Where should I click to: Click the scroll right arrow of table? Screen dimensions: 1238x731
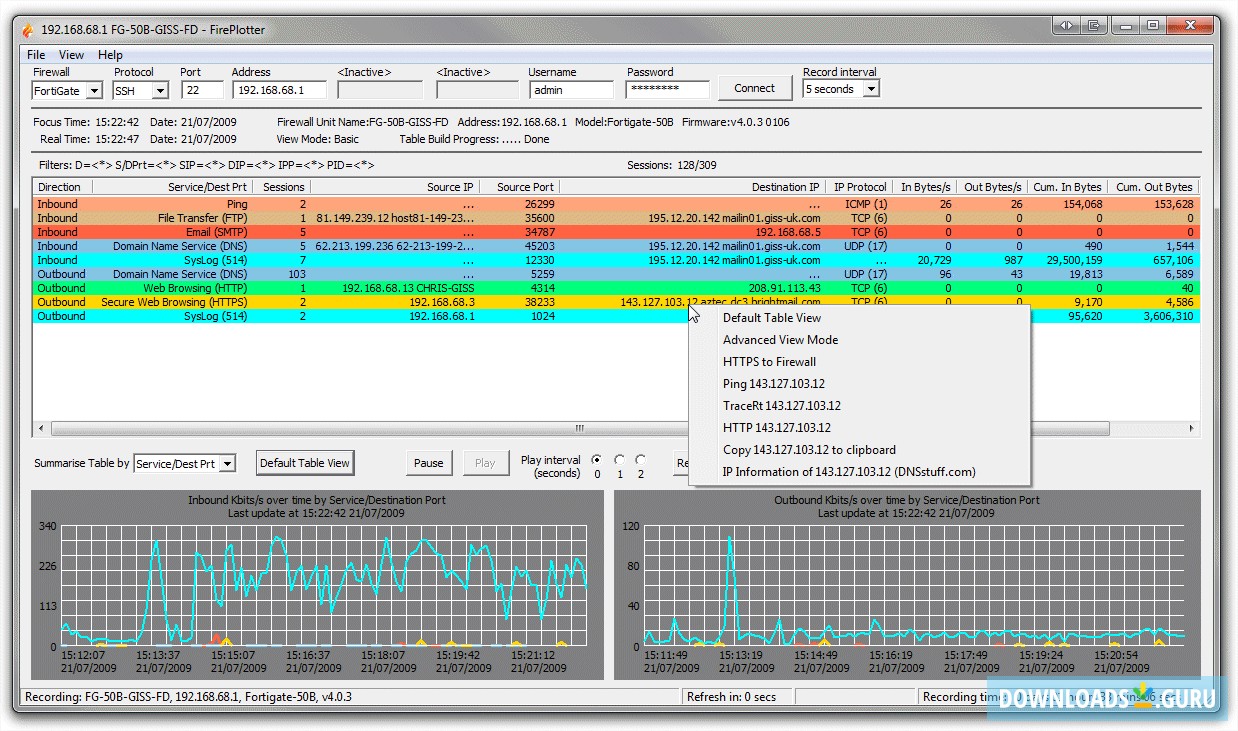(x=1191, y=428)
